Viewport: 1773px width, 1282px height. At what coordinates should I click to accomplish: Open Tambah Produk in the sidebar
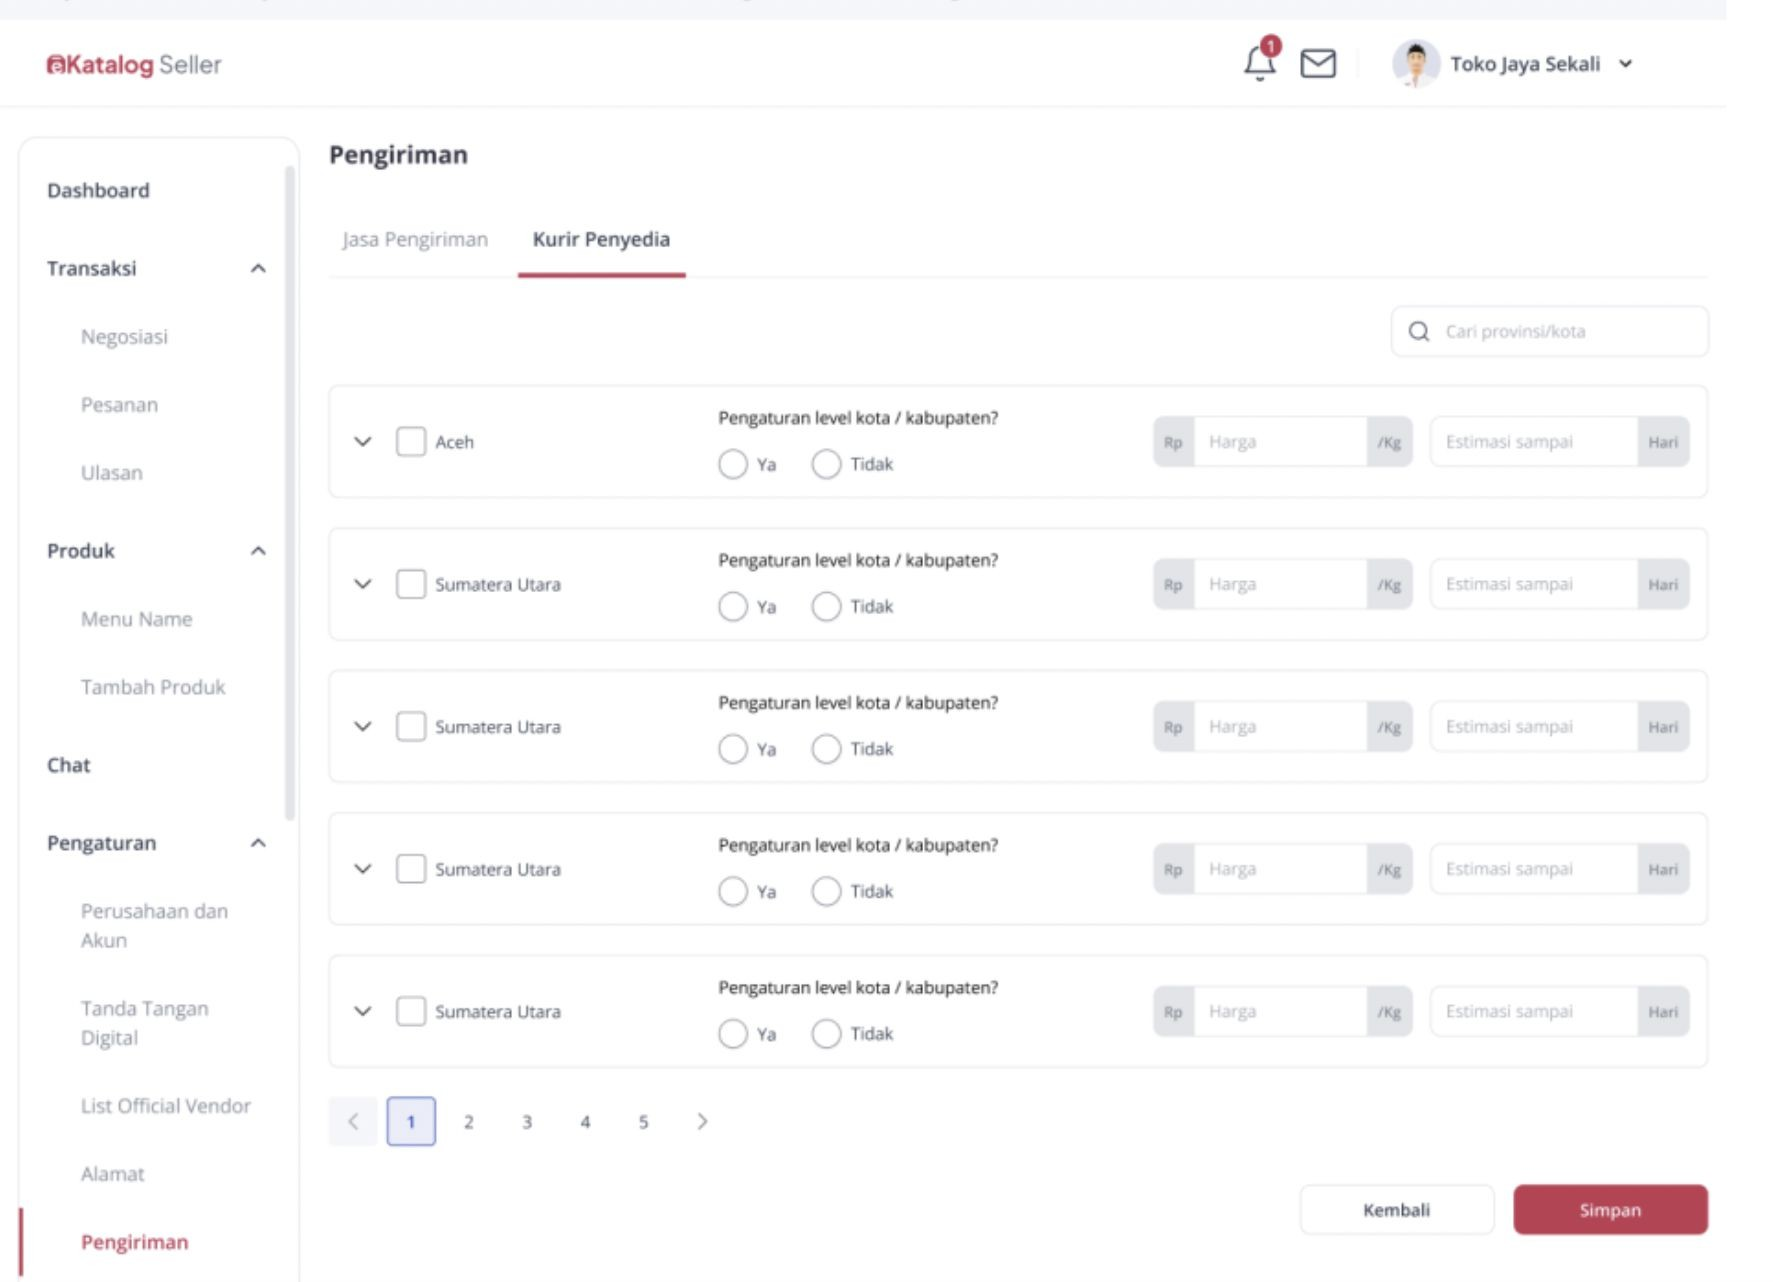[x=153, y=687]
